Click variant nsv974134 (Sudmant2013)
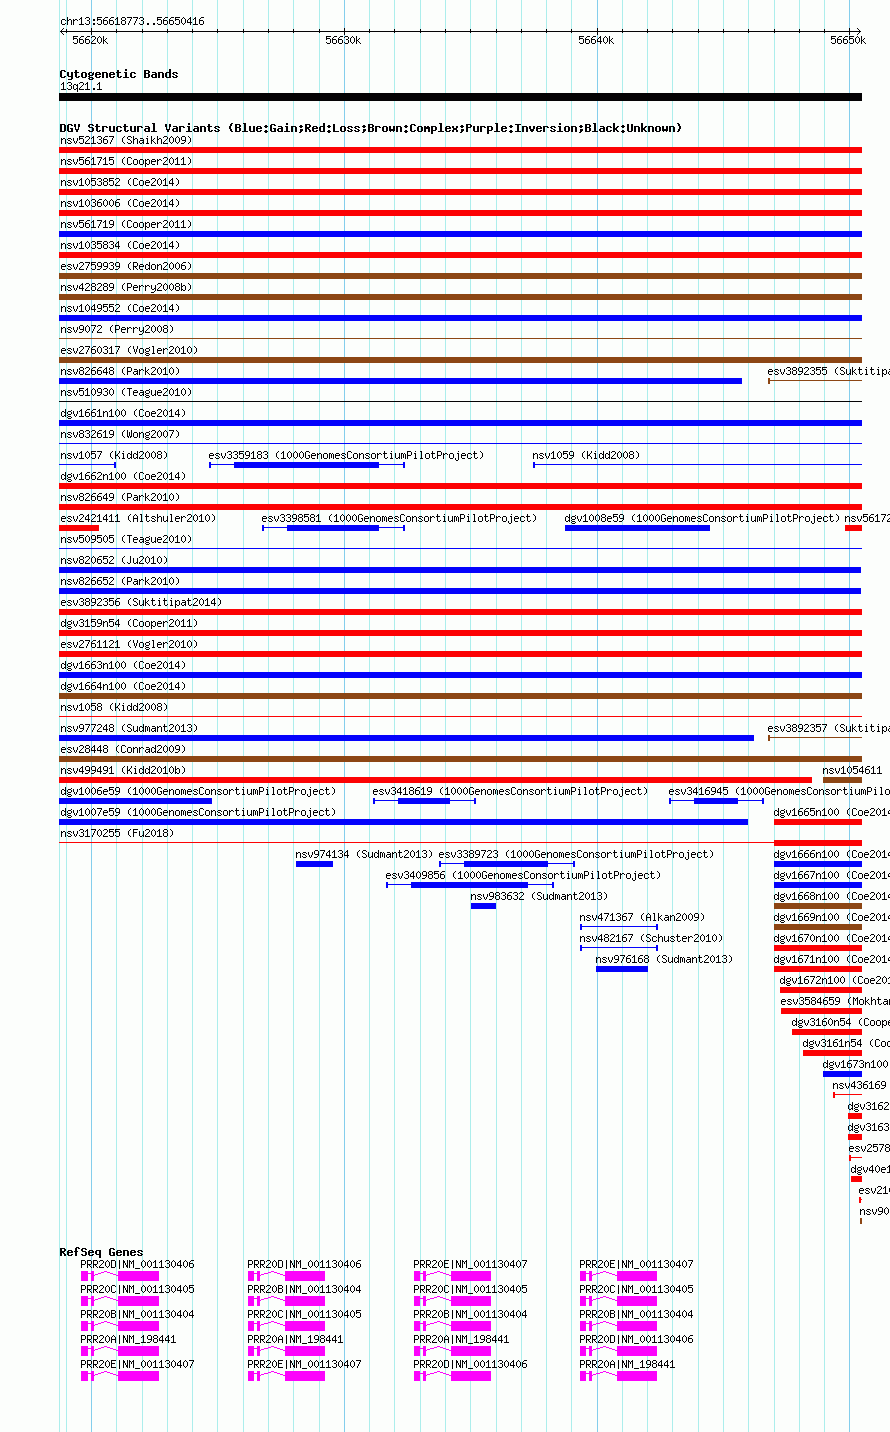The image size is (890, 1432). point(364,854)
